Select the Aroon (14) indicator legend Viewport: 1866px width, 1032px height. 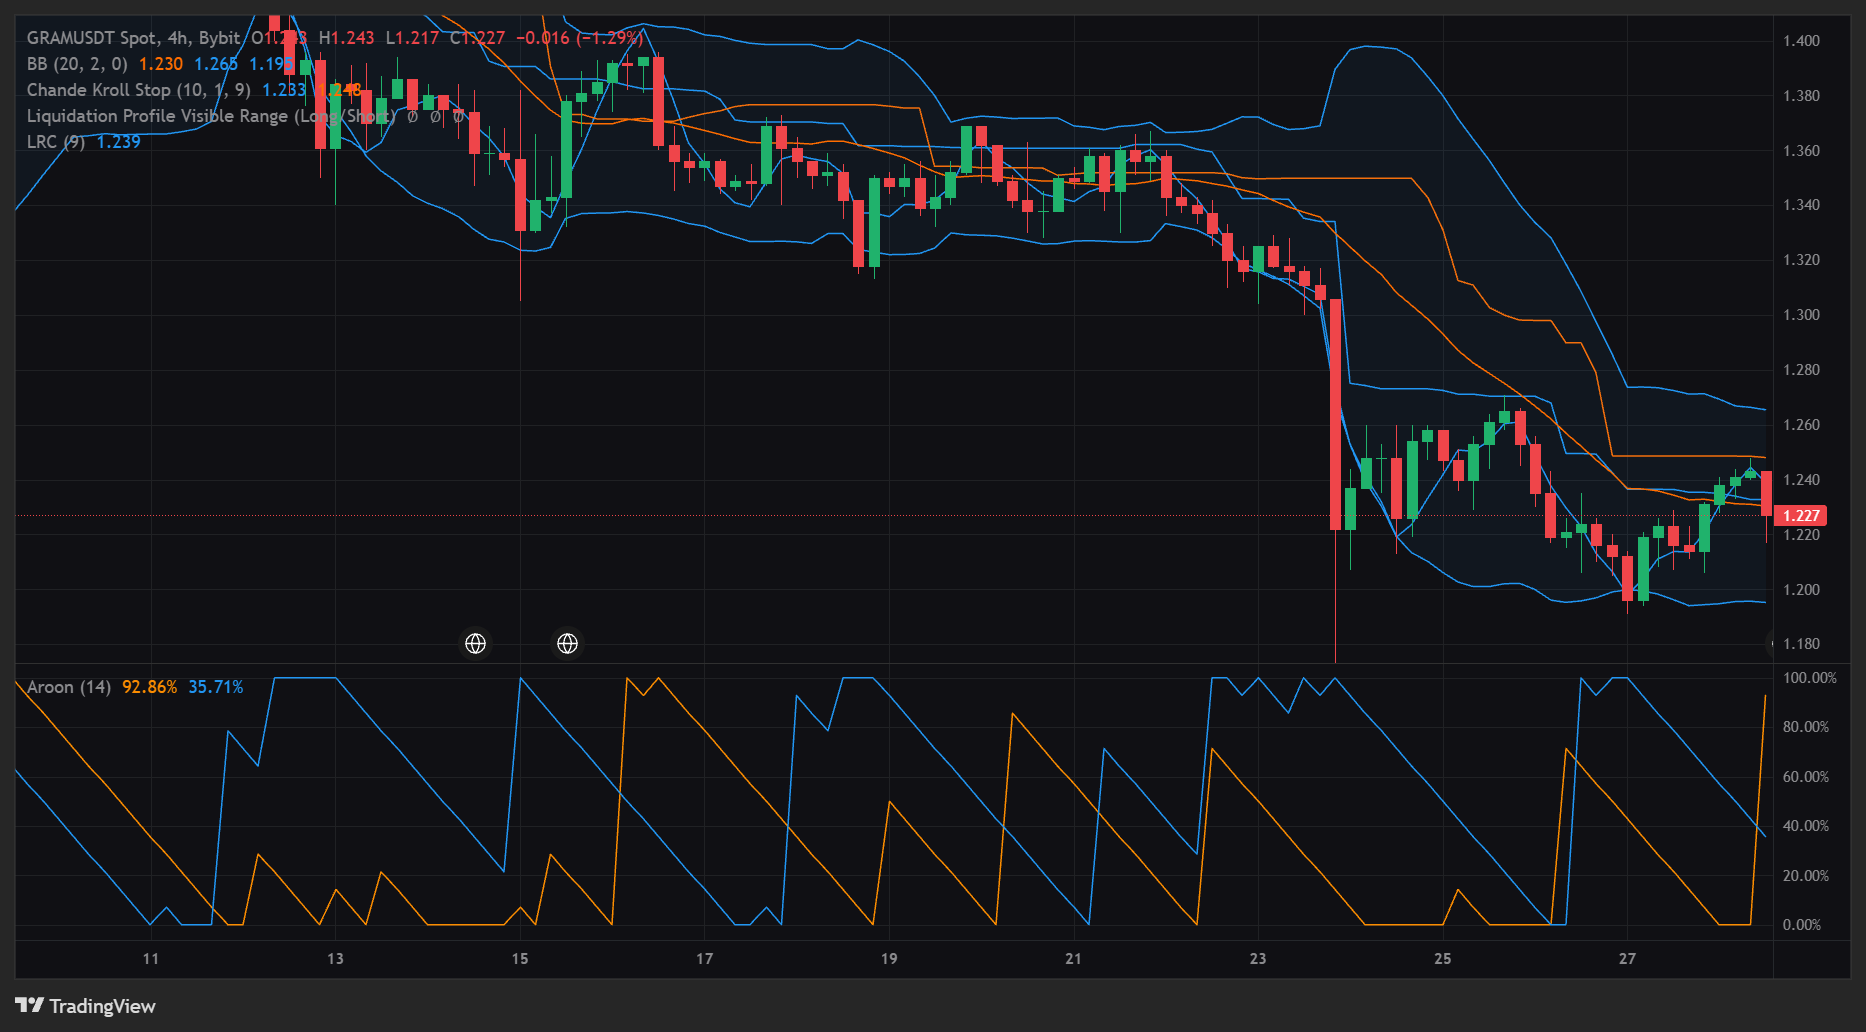tap(69, 687)
